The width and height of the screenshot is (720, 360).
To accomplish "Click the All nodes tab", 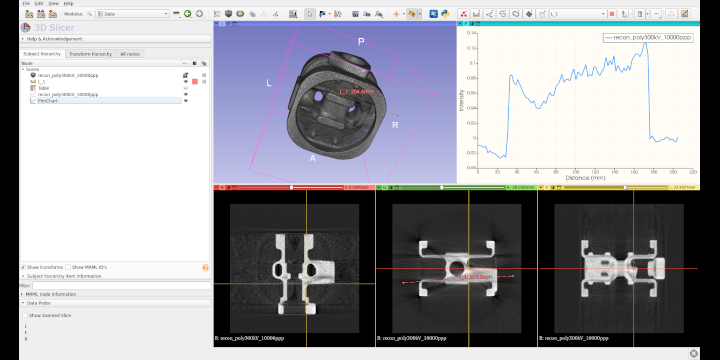I will coord(130,54).
